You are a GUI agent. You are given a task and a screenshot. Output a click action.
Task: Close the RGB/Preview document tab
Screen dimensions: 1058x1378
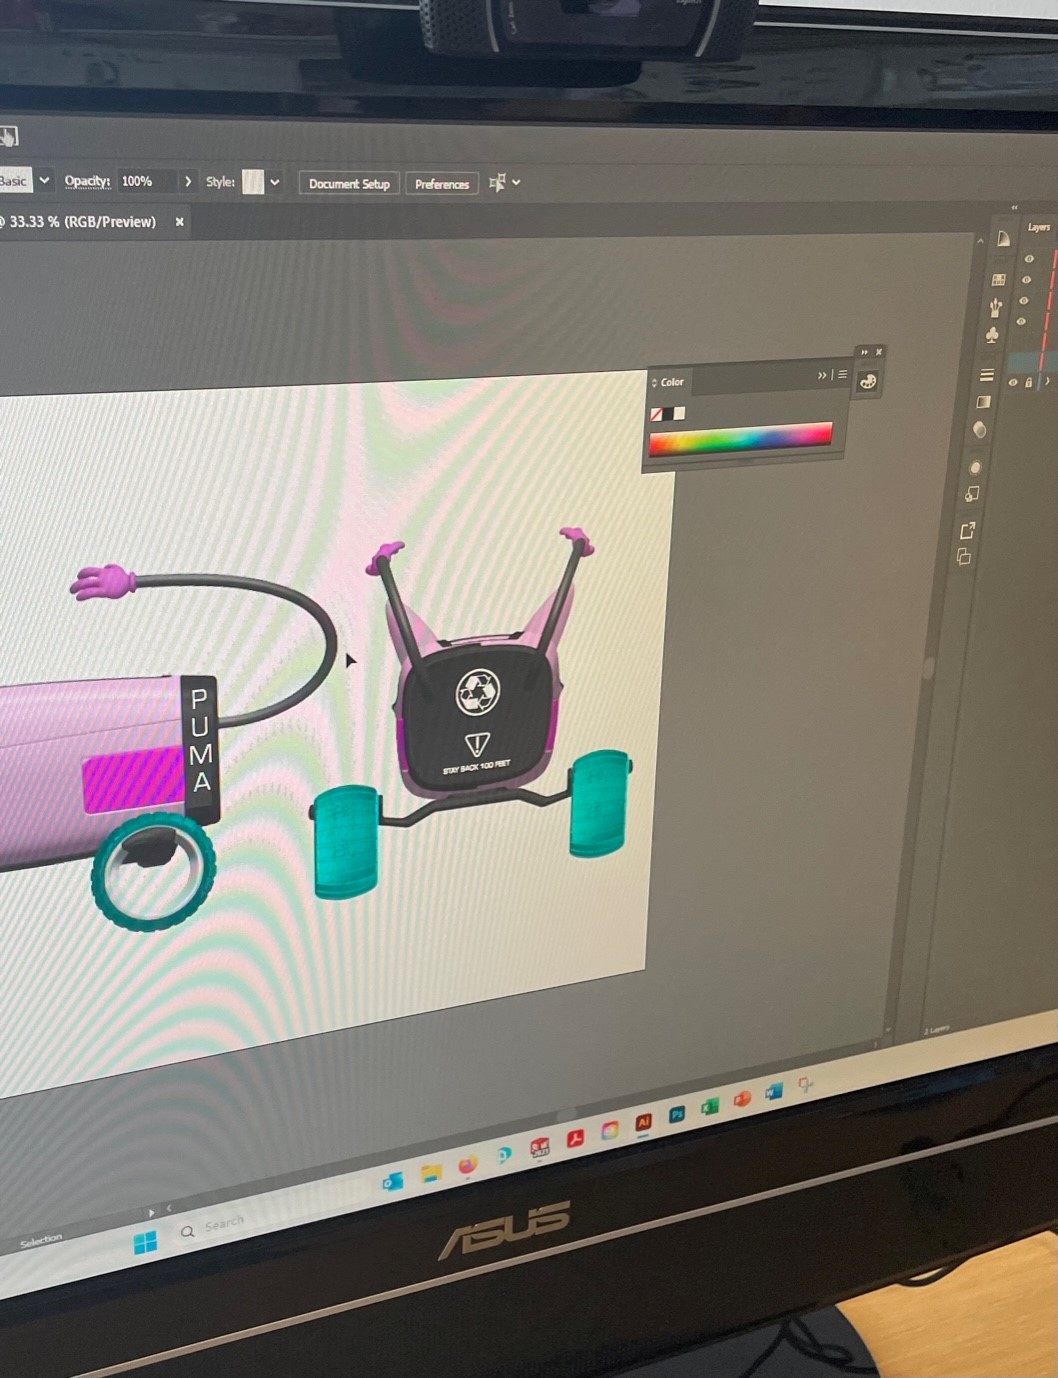[180, 222]
